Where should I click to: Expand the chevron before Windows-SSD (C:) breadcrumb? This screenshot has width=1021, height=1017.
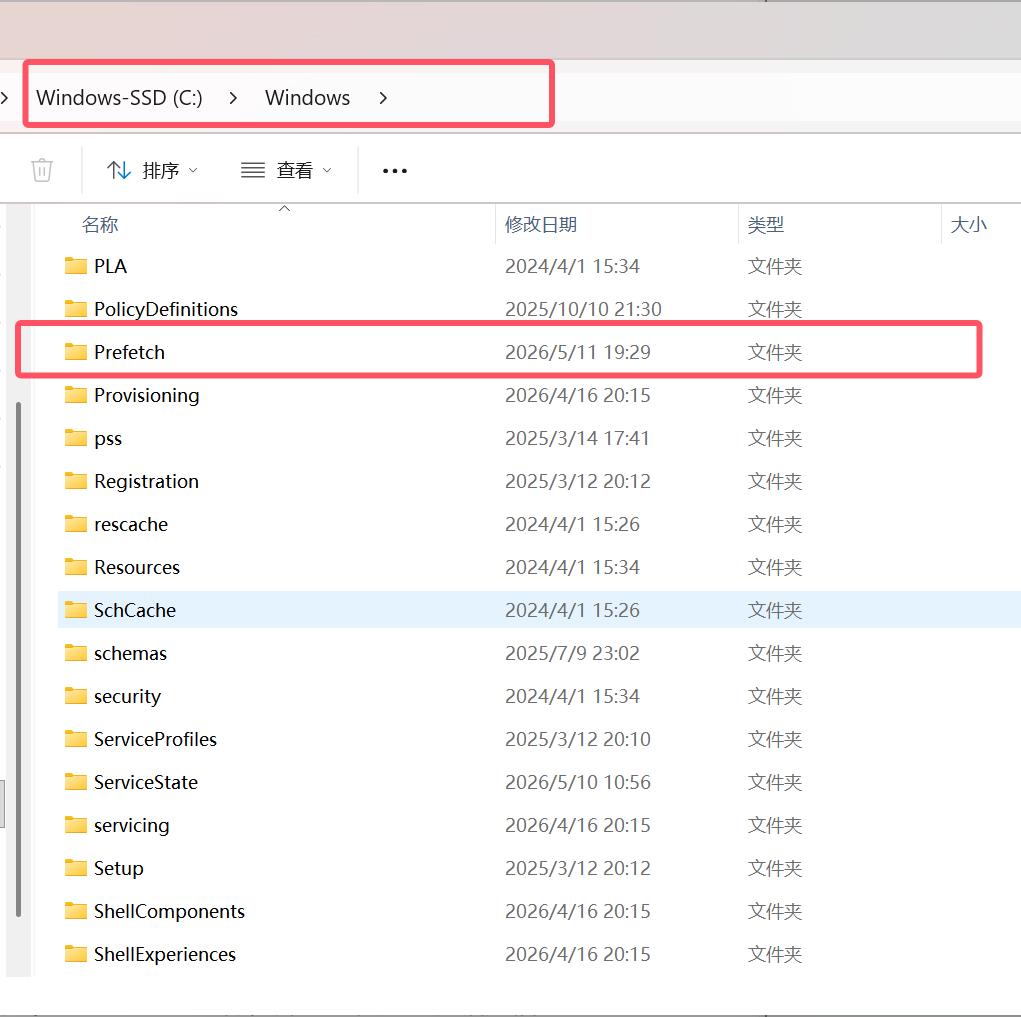5,98
